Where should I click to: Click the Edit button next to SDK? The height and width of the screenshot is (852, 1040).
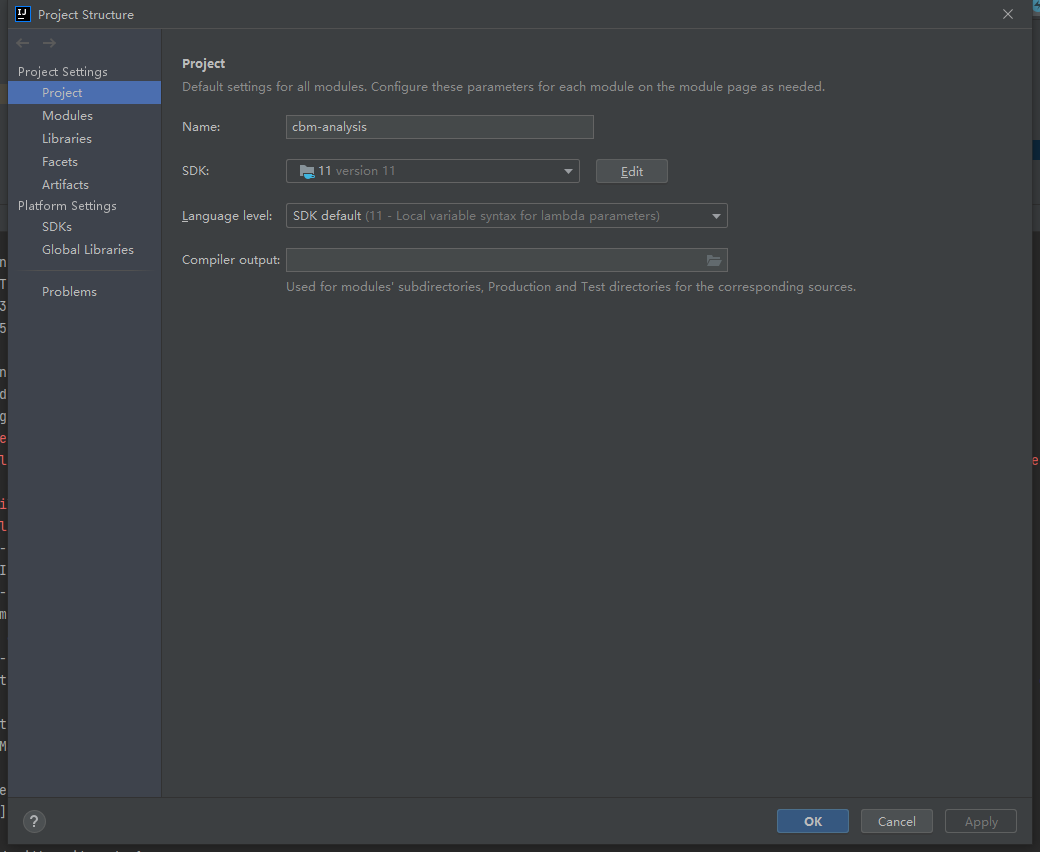pos(631,170)
